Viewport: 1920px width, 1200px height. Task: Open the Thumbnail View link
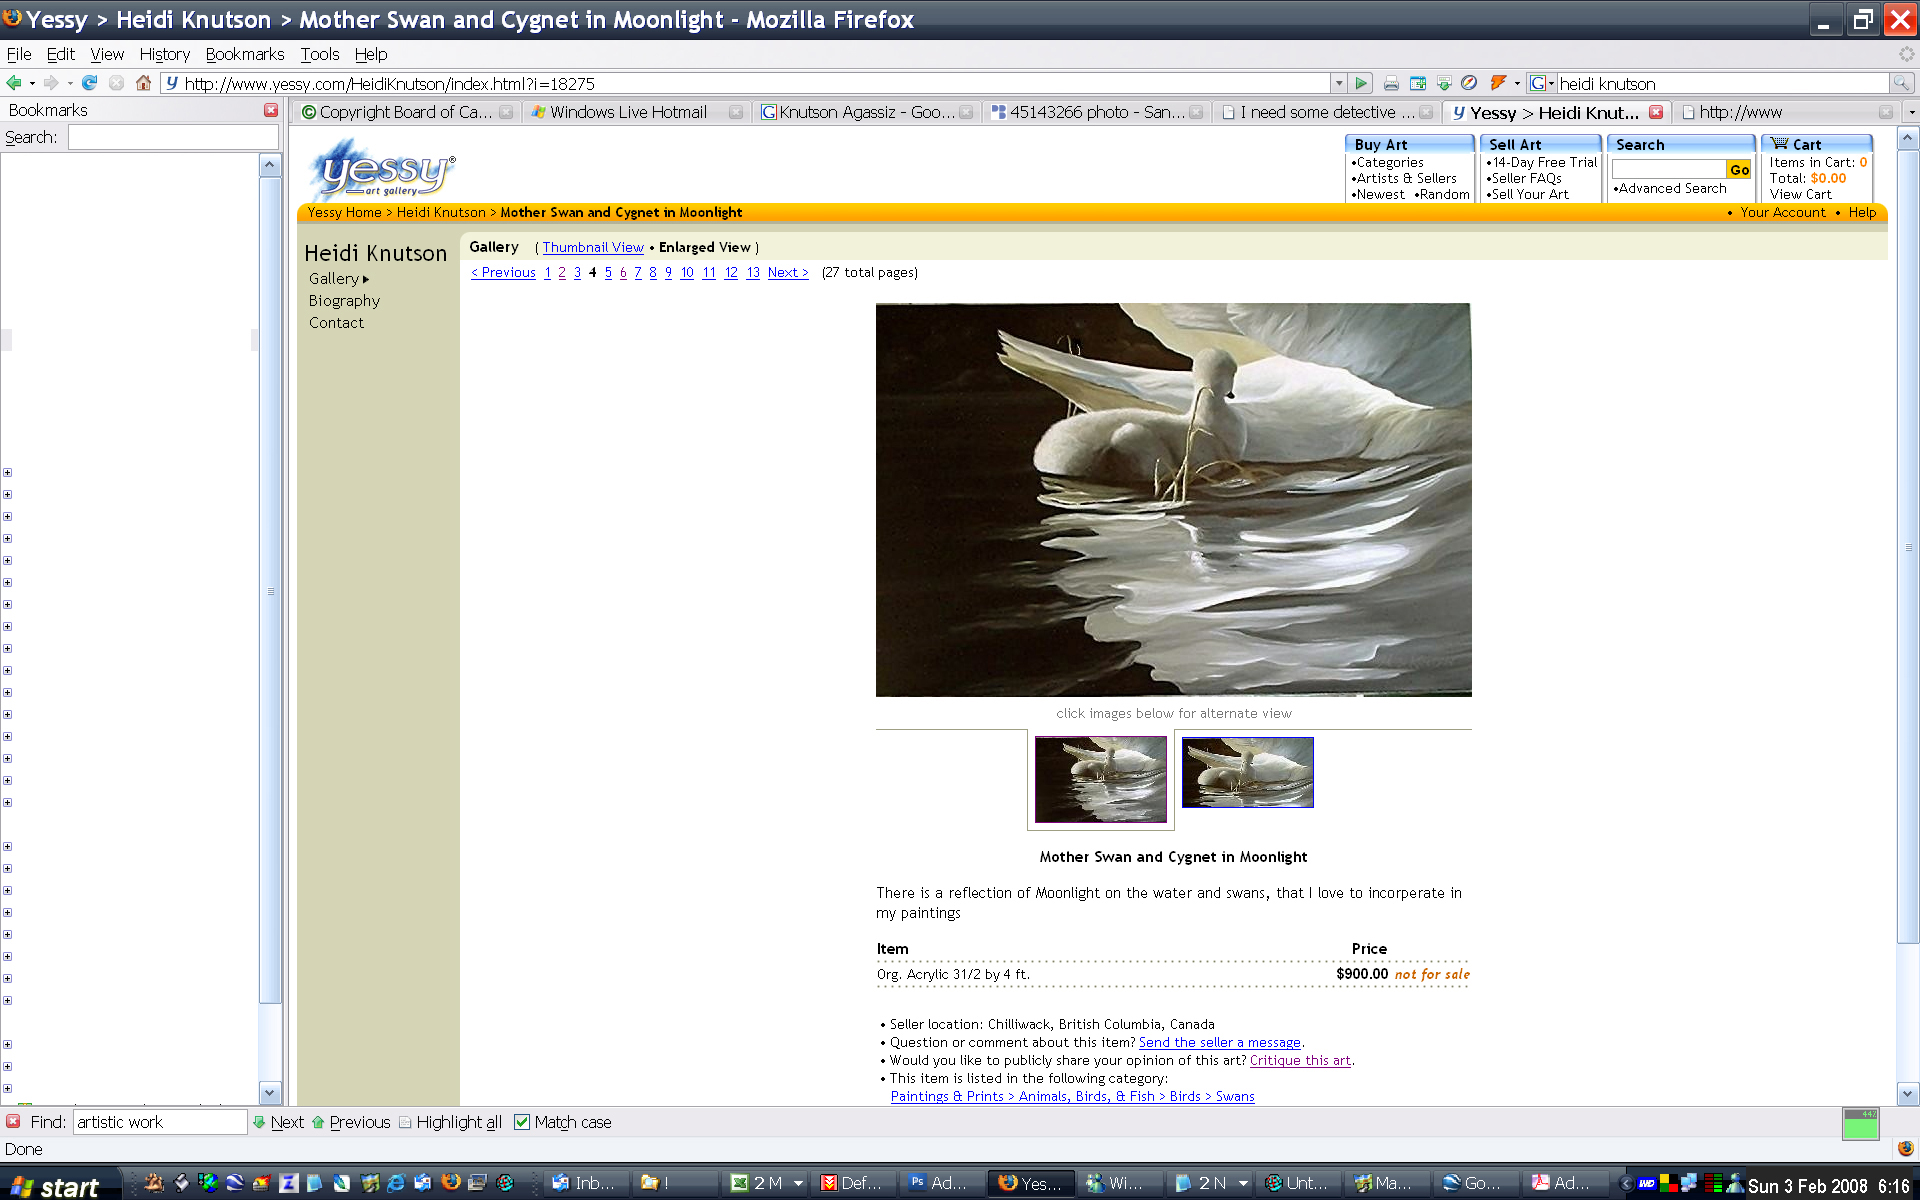(593, 247)
